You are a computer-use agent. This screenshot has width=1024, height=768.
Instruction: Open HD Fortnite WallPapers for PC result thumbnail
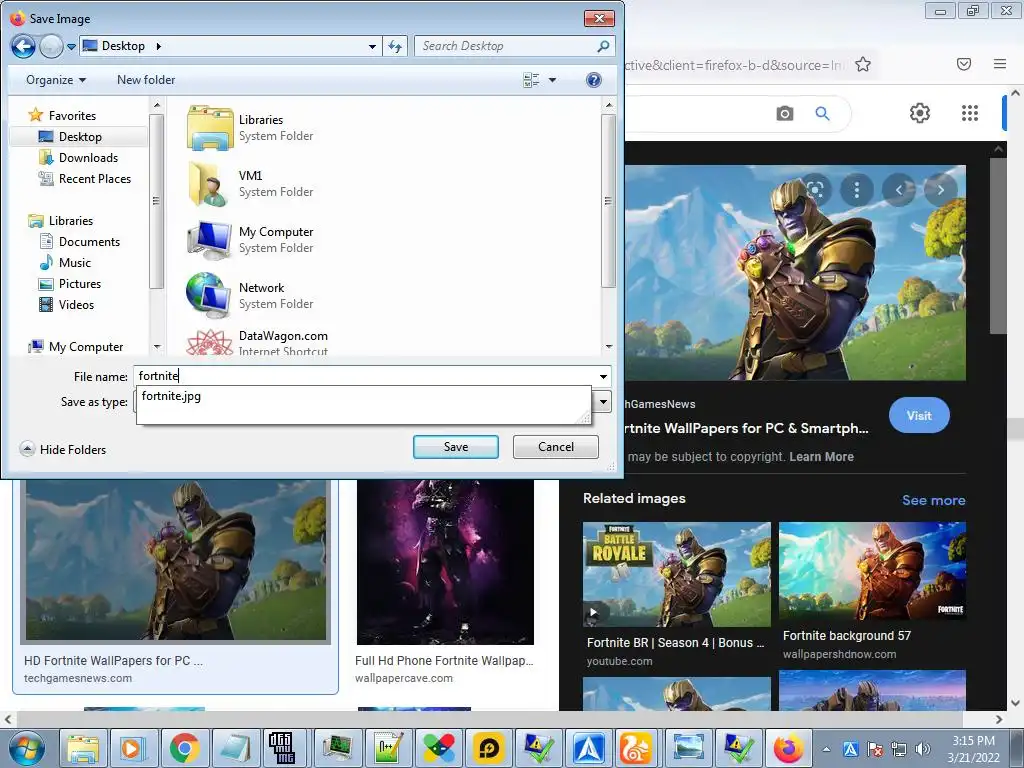tap(175, 562)
